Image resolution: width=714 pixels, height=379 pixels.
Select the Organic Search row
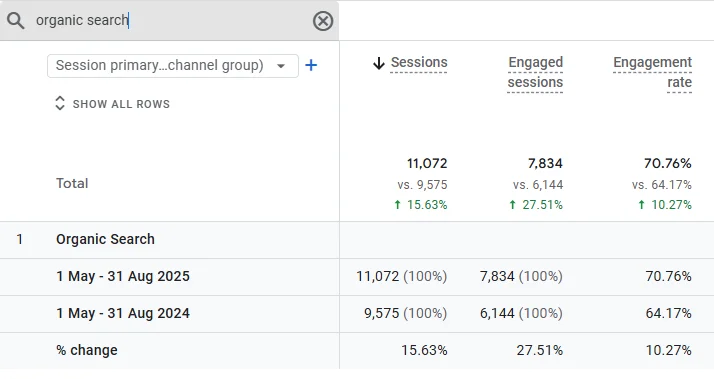click(x=357, y=240)
